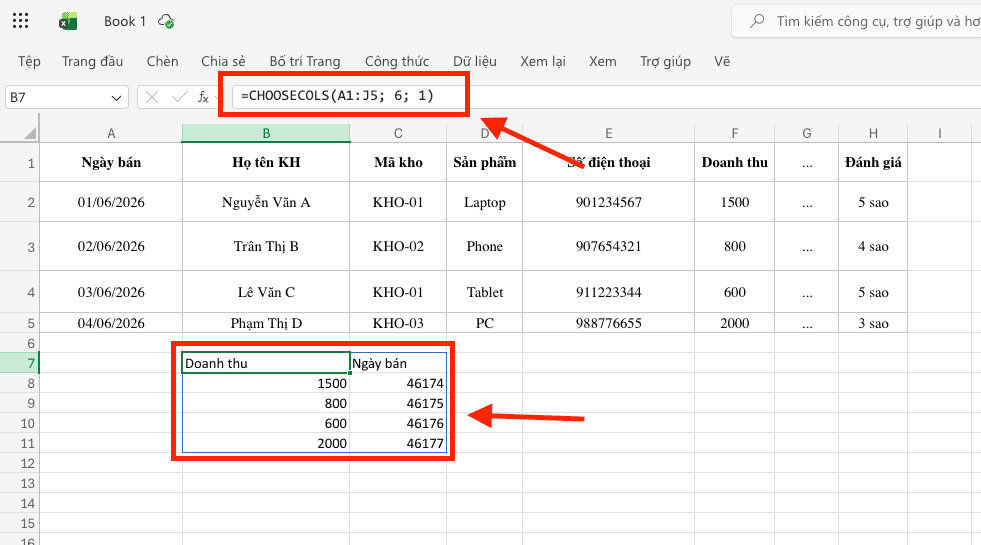The width and height of the screenshot is (981, 545).
Task: Click the Doanh thu header cell in row 1
Action: 734,163
